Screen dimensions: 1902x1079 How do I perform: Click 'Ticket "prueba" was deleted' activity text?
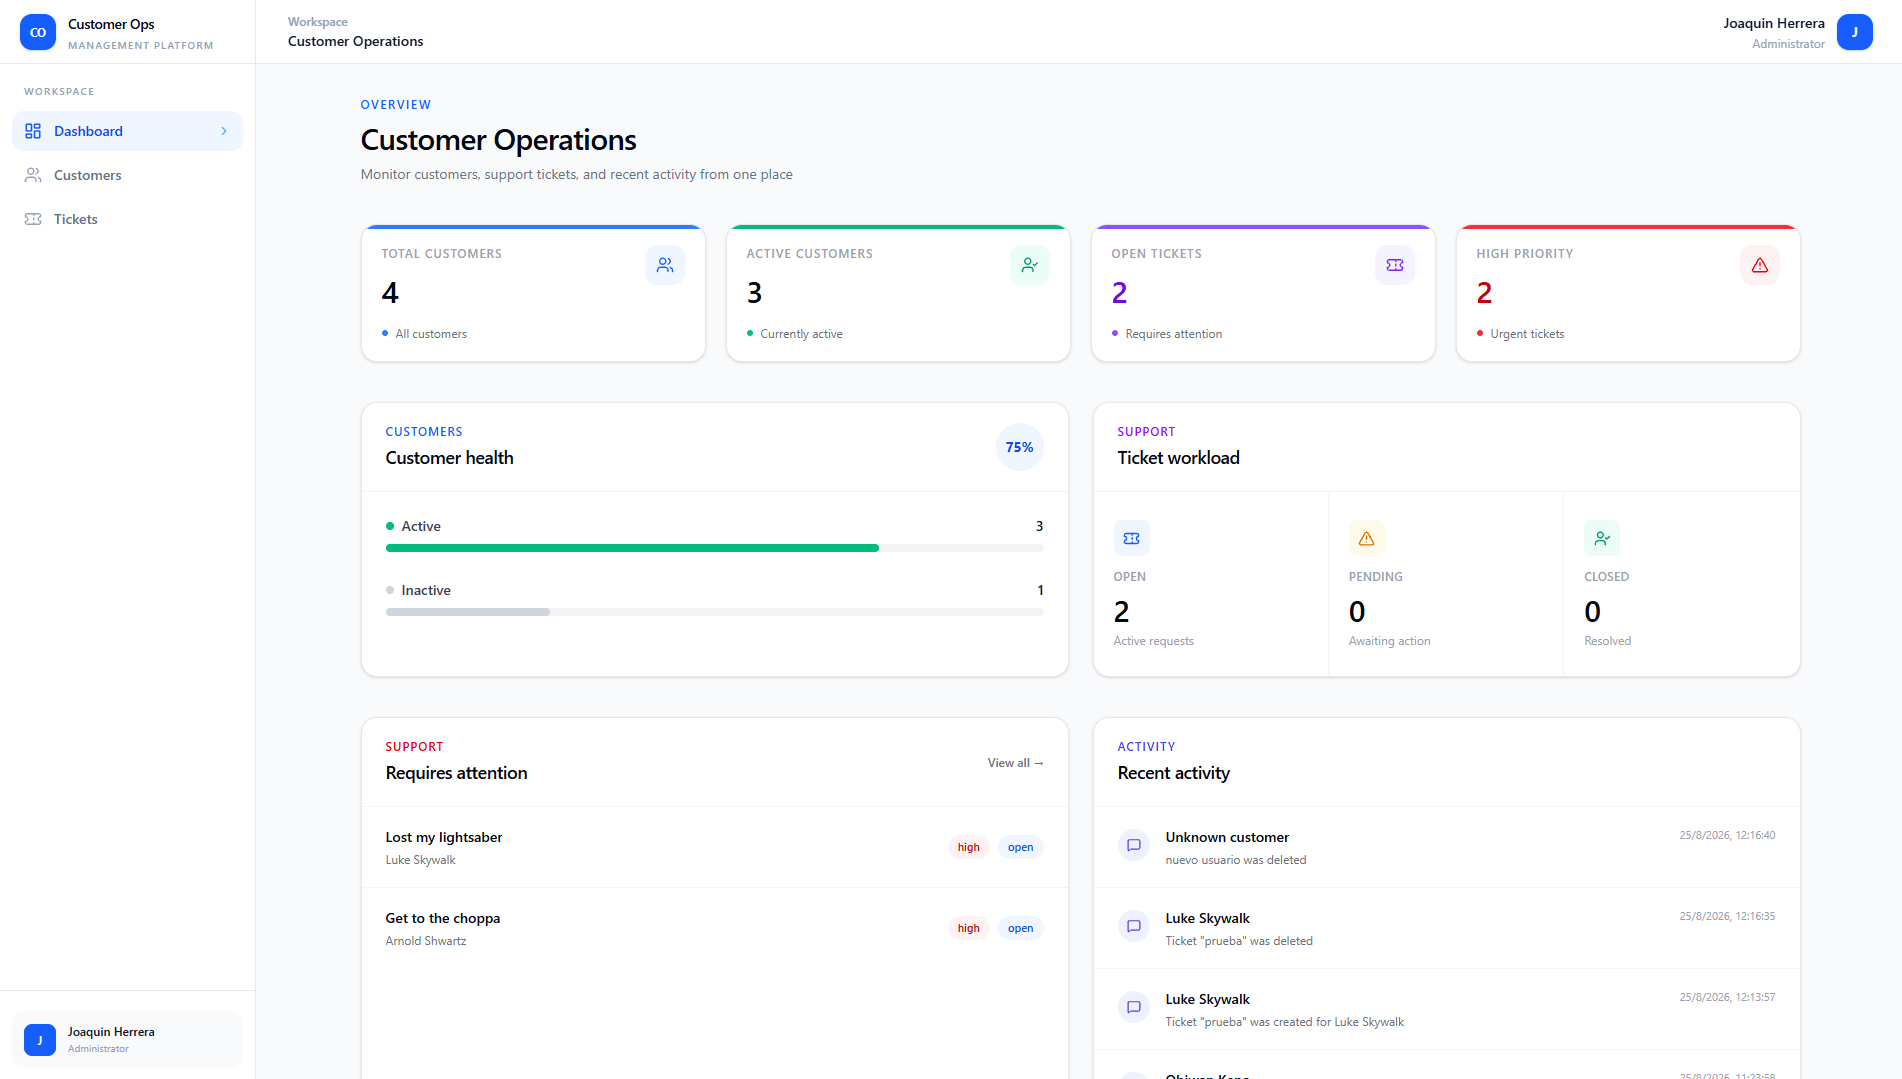pyautogui.click(x=1239, y=941)
